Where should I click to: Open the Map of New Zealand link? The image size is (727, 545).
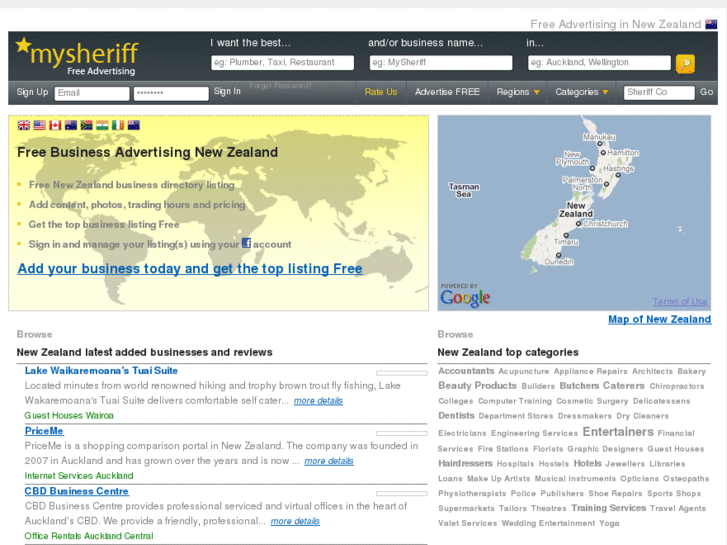(659, 319)
